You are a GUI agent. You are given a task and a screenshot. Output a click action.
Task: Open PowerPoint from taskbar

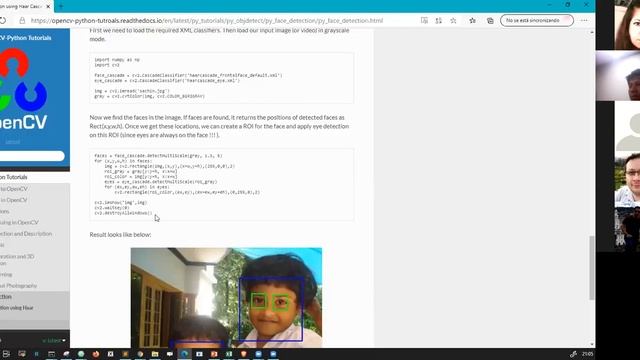click(x=214, y=354)
